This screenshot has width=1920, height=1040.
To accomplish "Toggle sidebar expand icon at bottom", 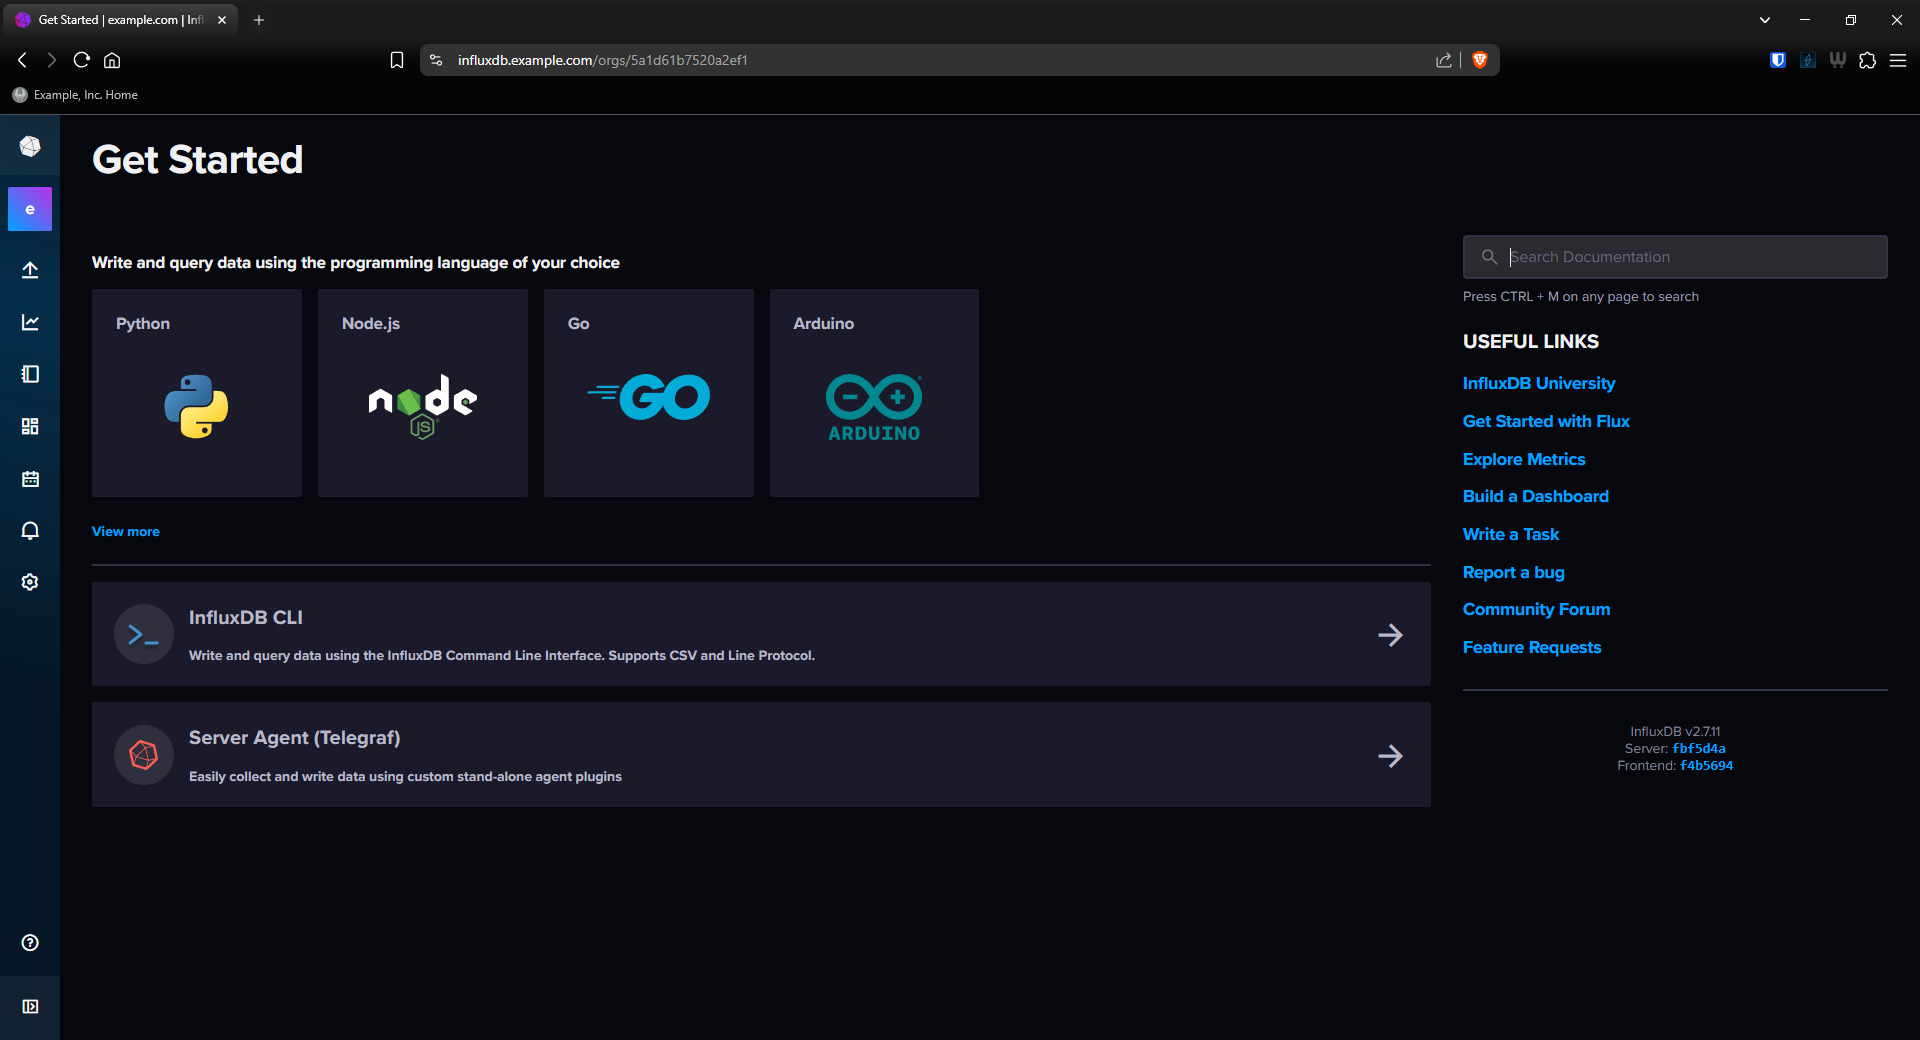I will (30, 1007).
